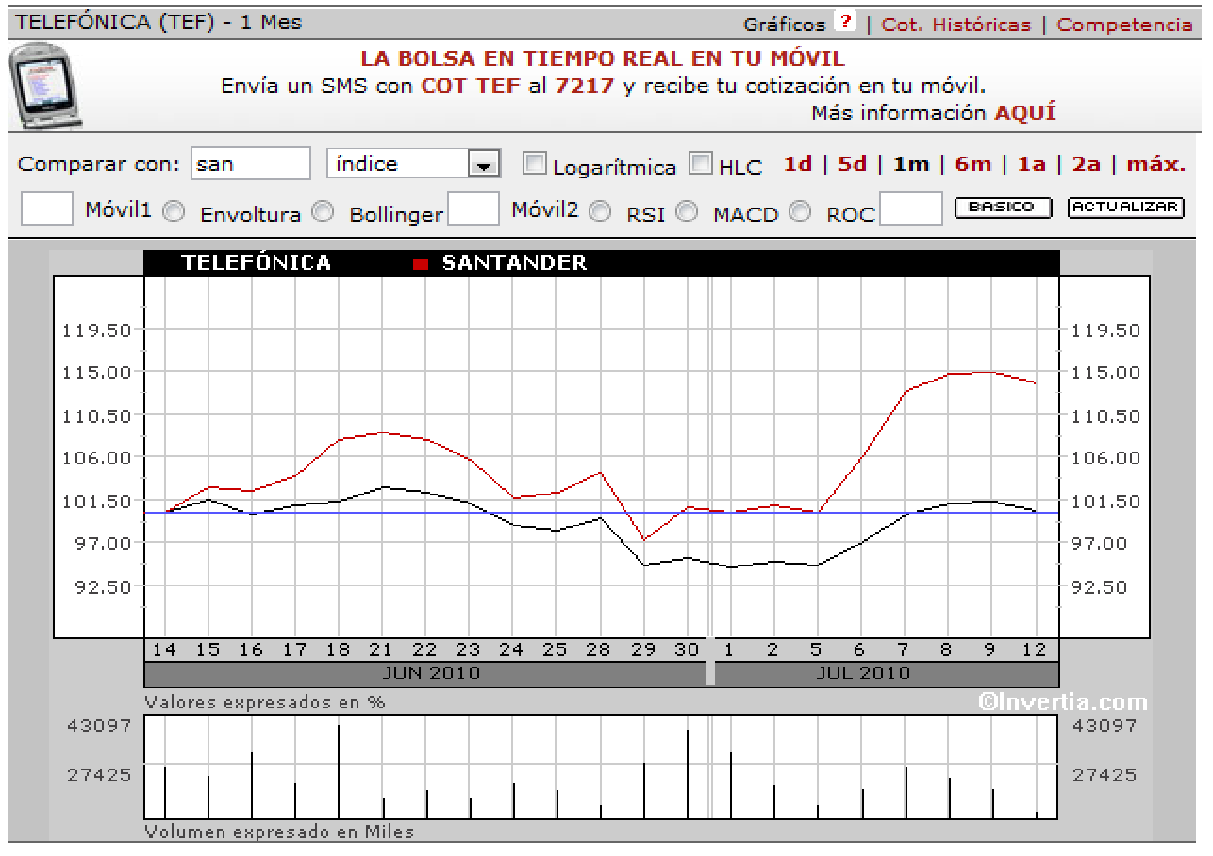Select the Envoltura radio button
1213x856 pixels.
click(322, 211)
